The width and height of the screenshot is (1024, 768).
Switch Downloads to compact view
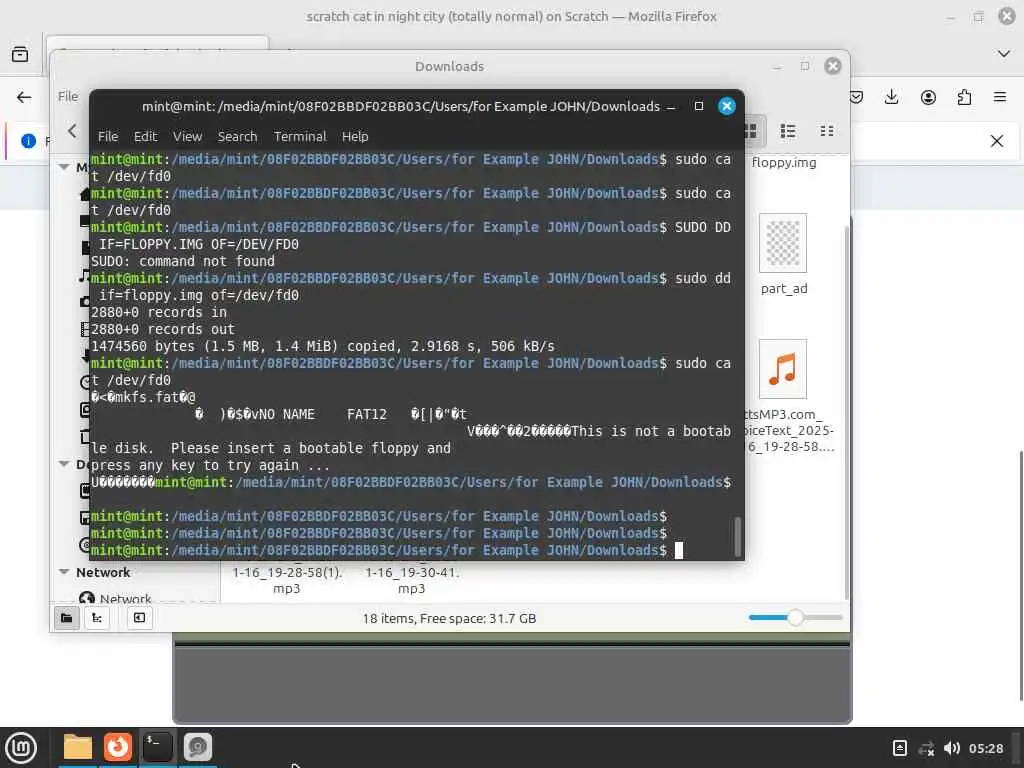click(826, 131)
